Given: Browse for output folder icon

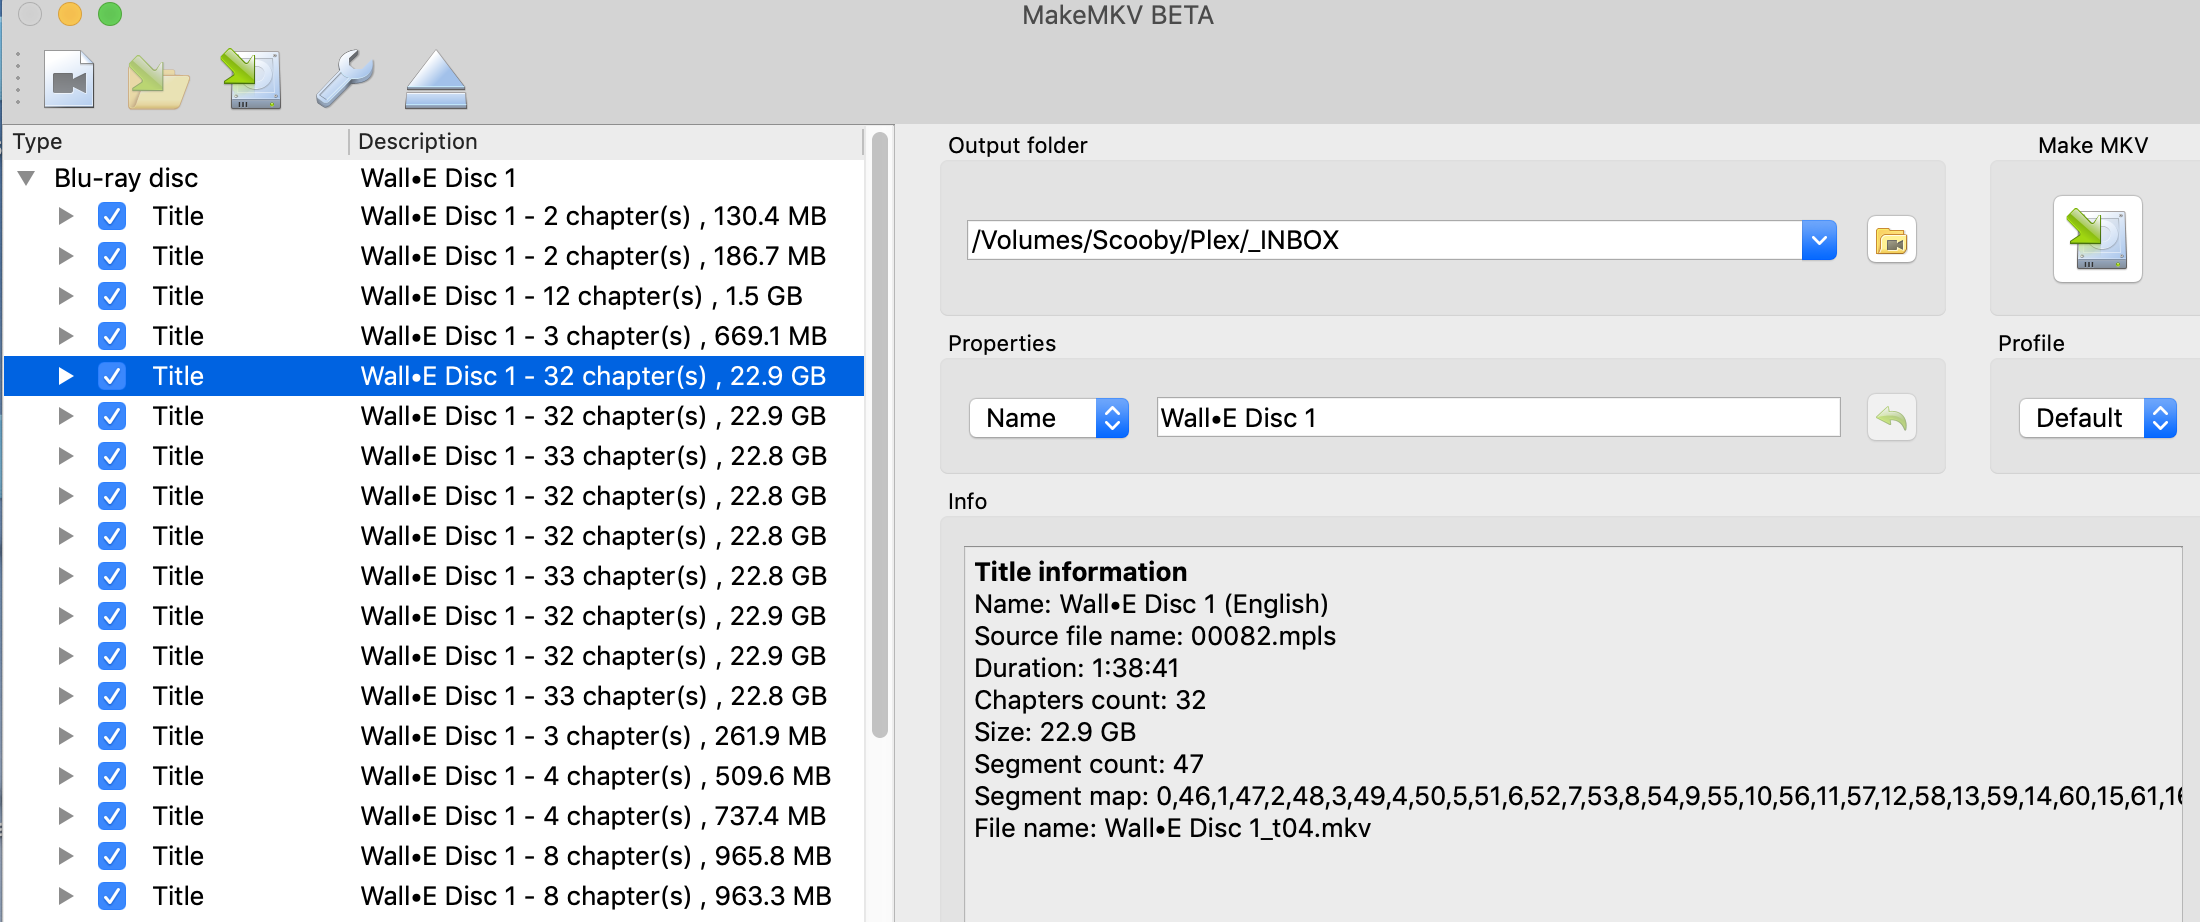Looking at the screenshot, I should point(1891,240).
